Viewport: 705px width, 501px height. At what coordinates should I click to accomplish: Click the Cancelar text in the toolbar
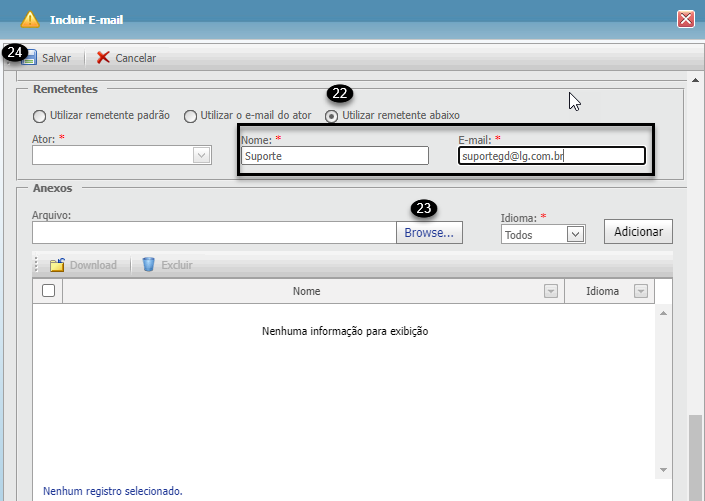pos(135,58)
